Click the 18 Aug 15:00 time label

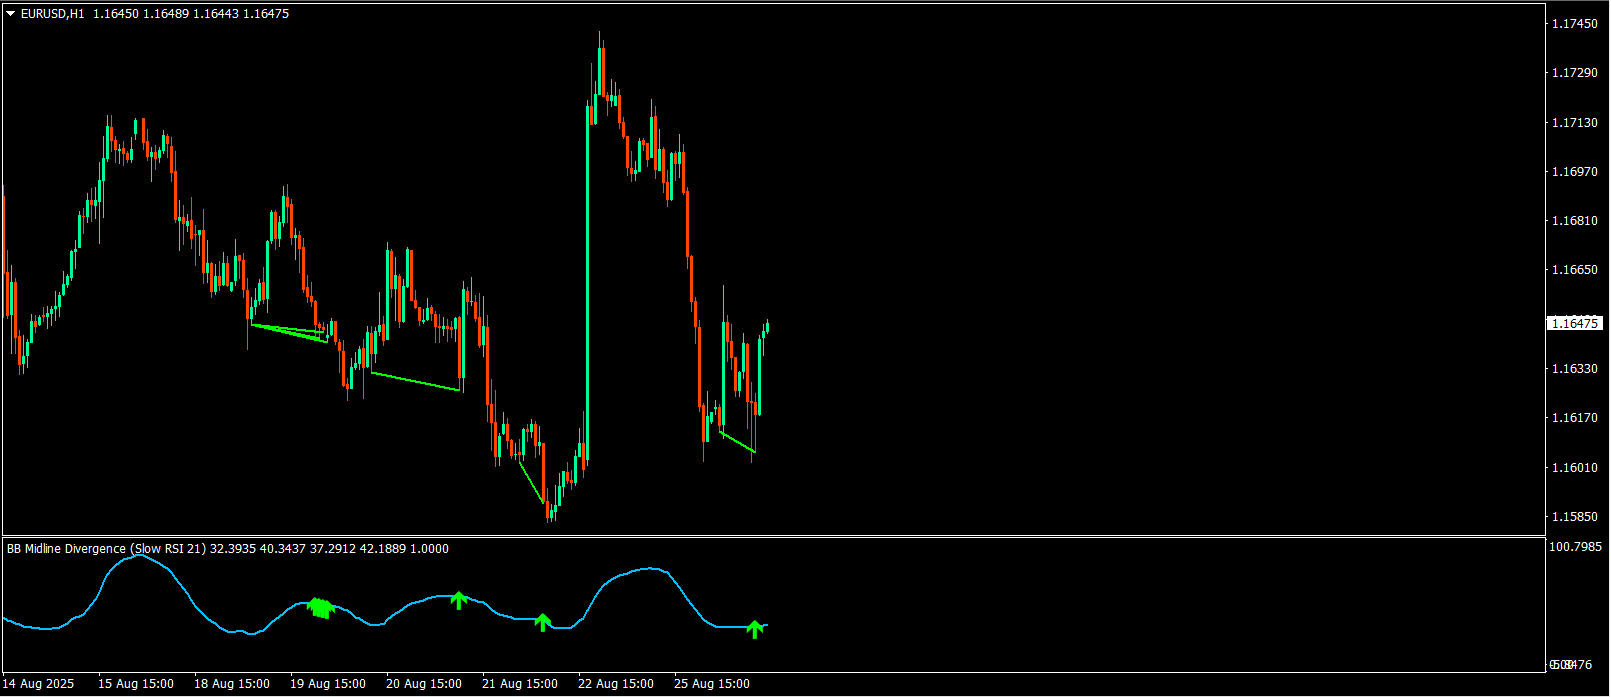[232, 684]
